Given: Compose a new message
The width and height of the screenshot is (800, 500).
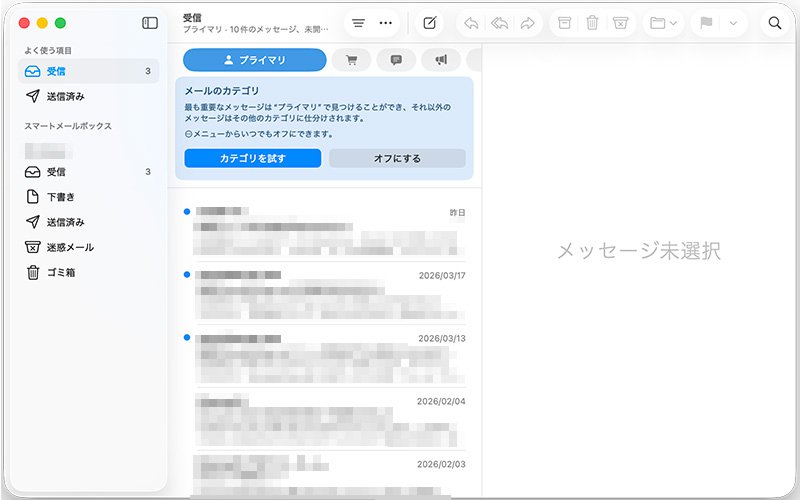Looking at the screenshot, I should pyautogui.click(x=430, y=23).
